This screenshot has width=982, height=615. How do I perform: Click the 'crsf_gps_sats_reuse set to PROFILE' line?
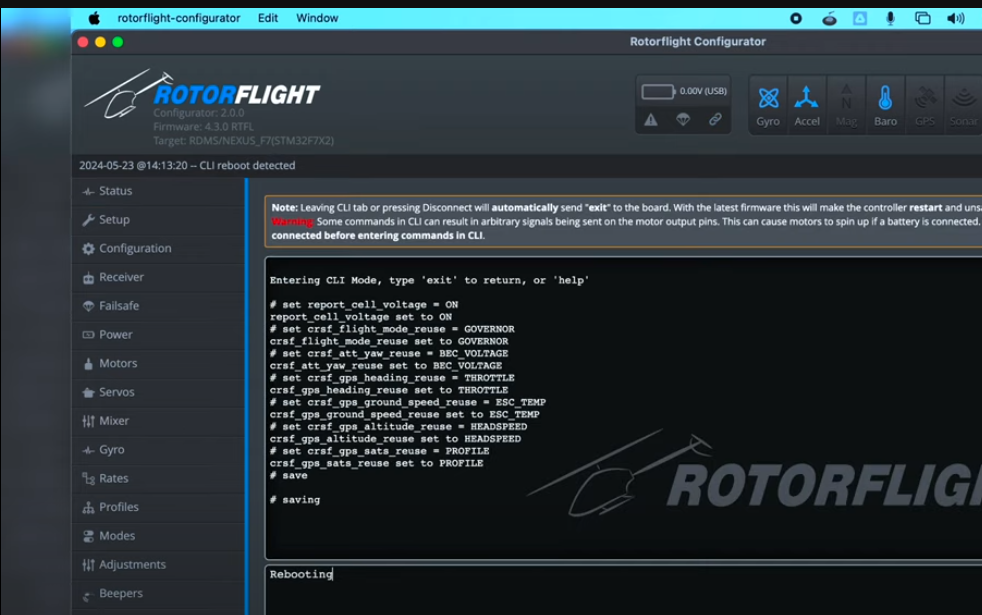[x=376, y=463]
